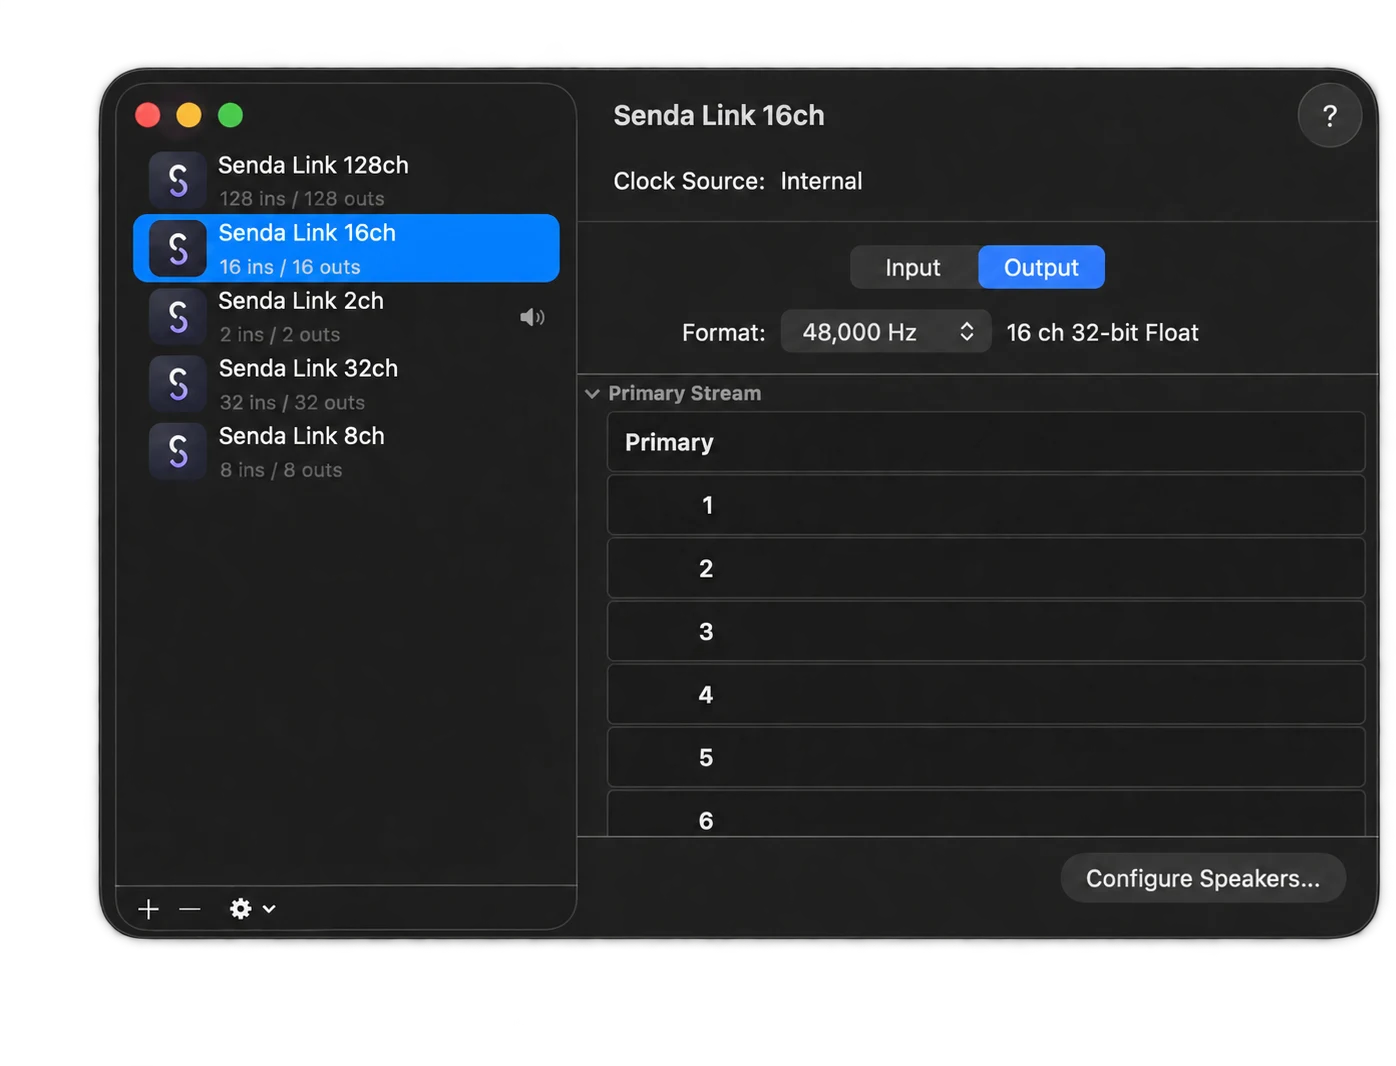Click the Senda Link 128ch device icon
This screenshot has width=1396, height=1066.
click(x=178, y=180)
